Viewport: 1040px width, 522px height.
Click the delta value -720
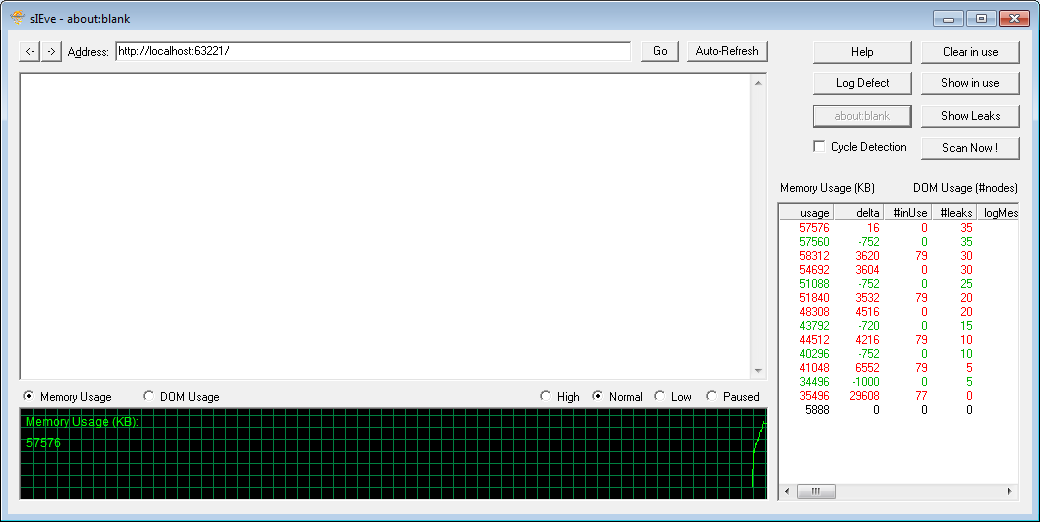point(868,325)
